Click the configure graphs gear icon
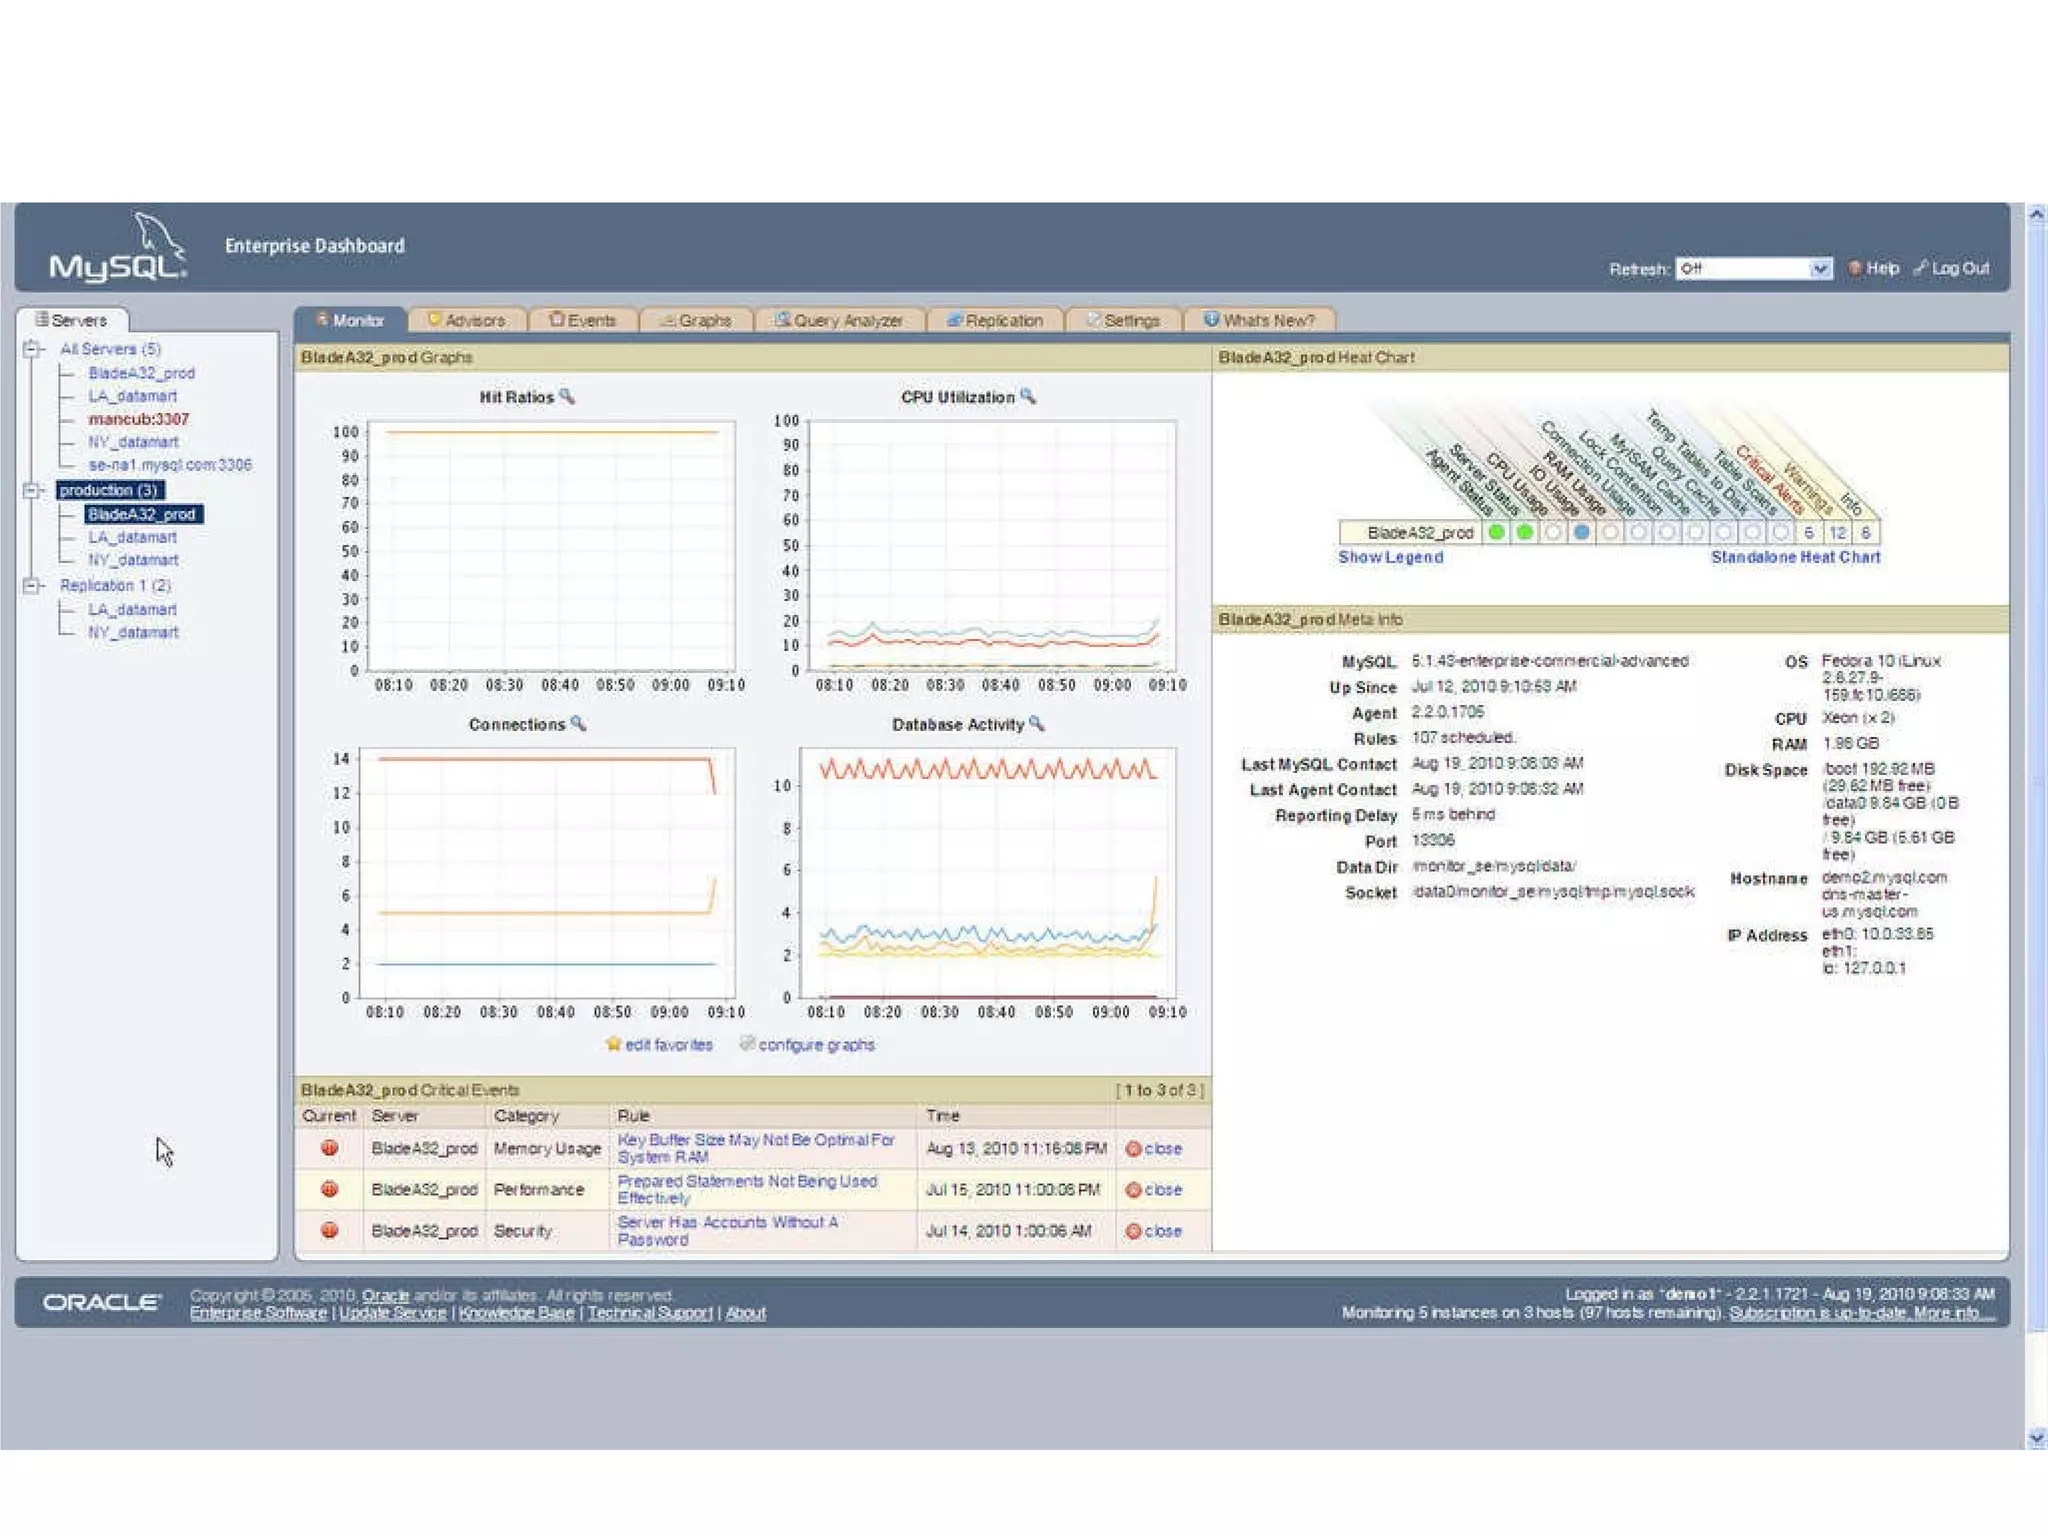The height and width of the screenshot is (1536, 2048). (747, 1044)
